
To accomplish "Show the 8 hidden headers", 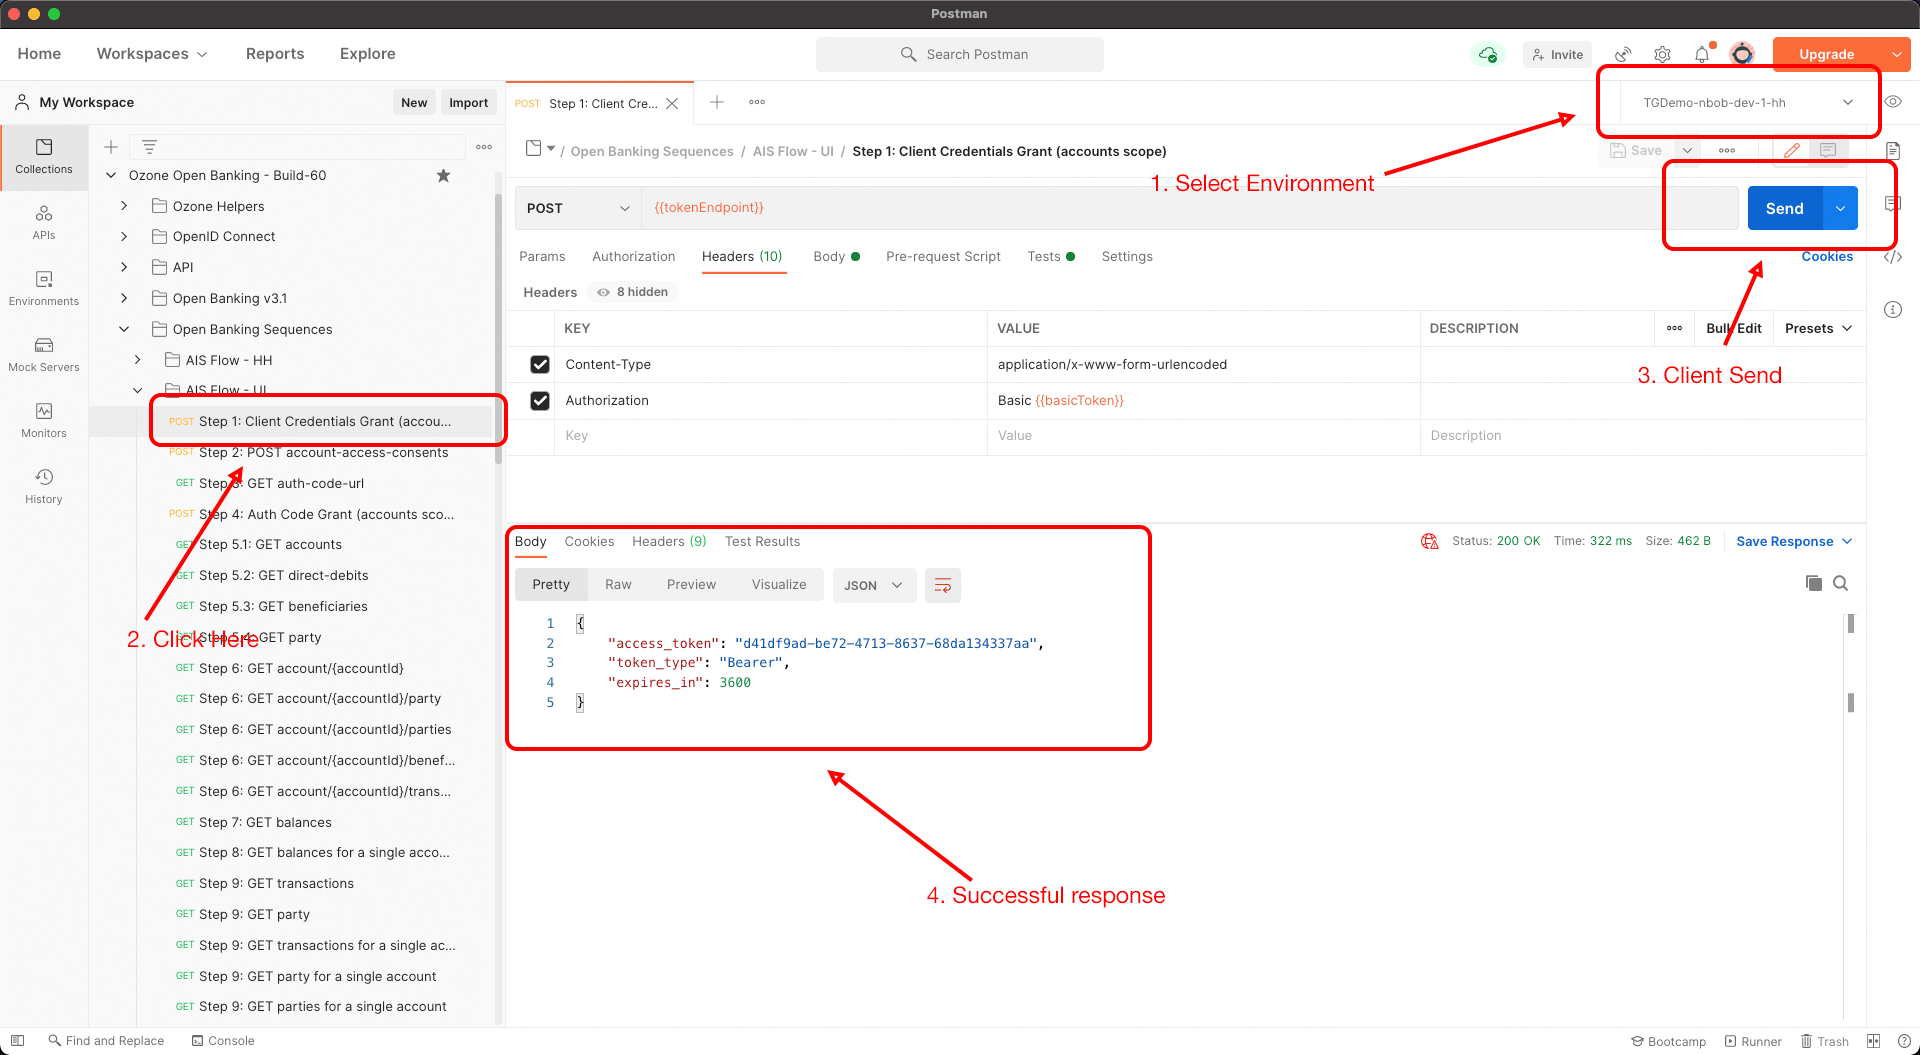I will [633, 292].
